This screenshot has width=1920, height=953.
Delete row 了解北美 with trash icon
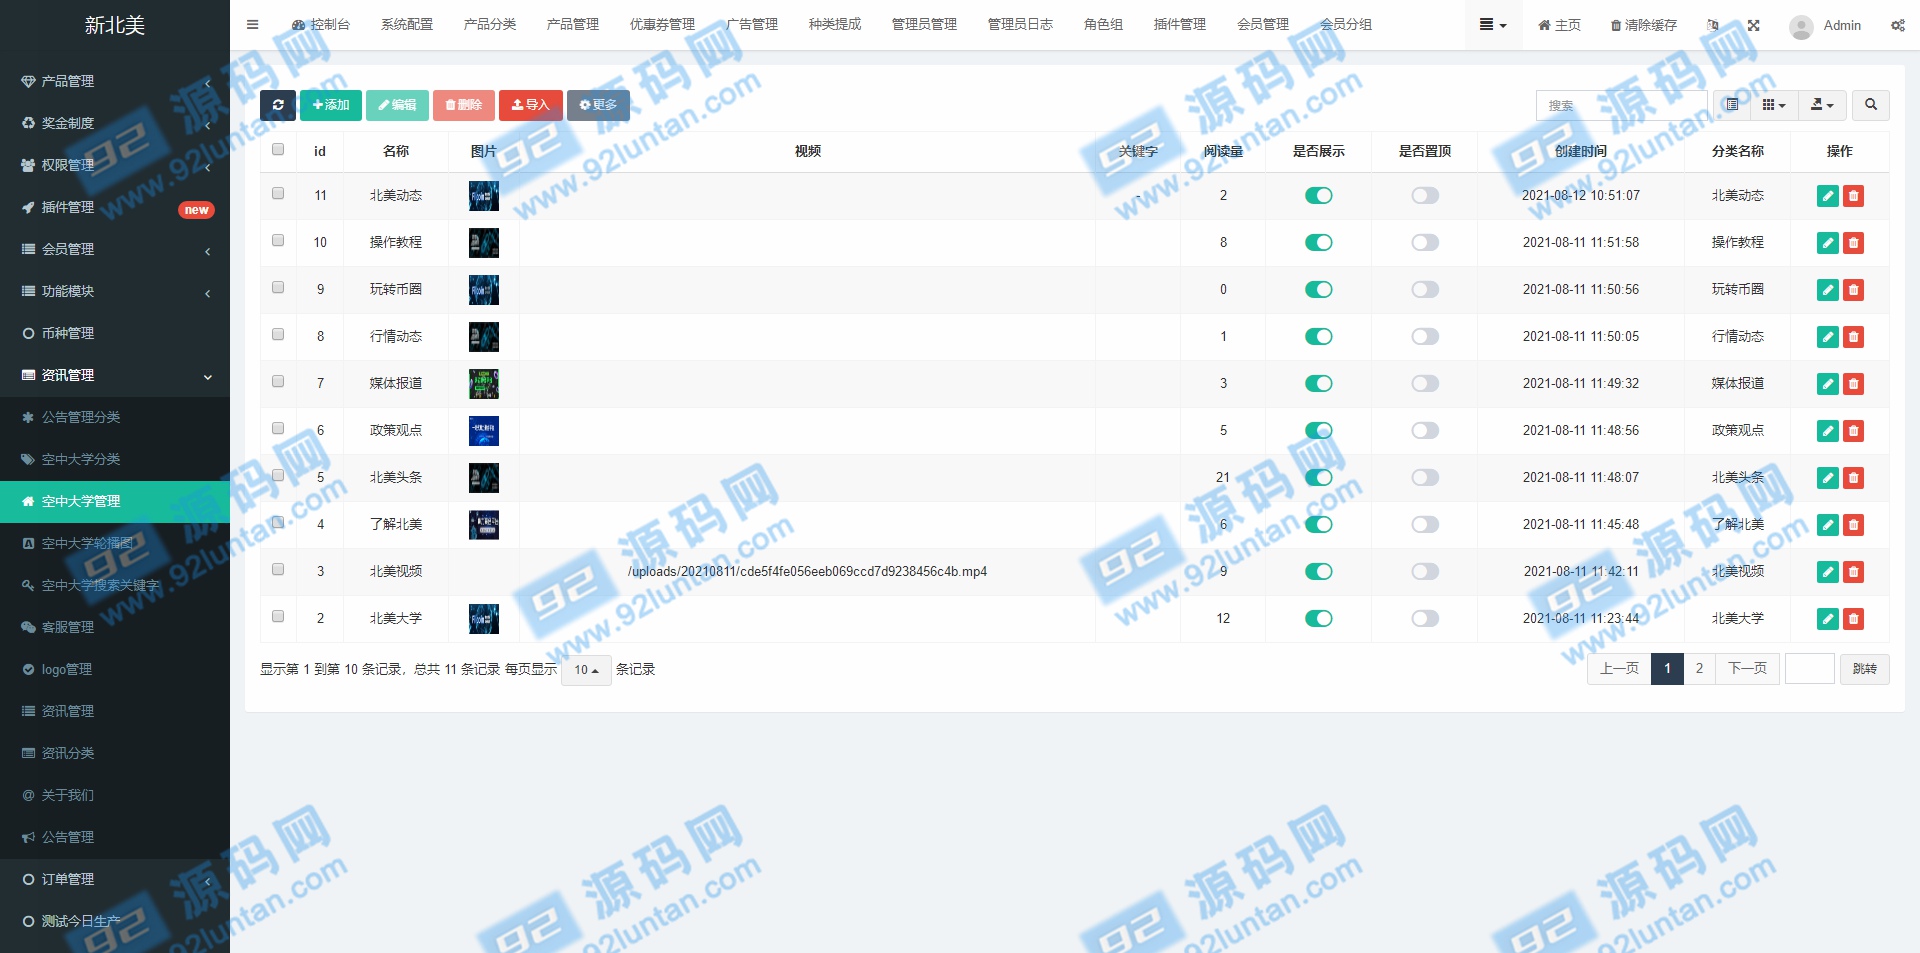[x=1853, y=525]
